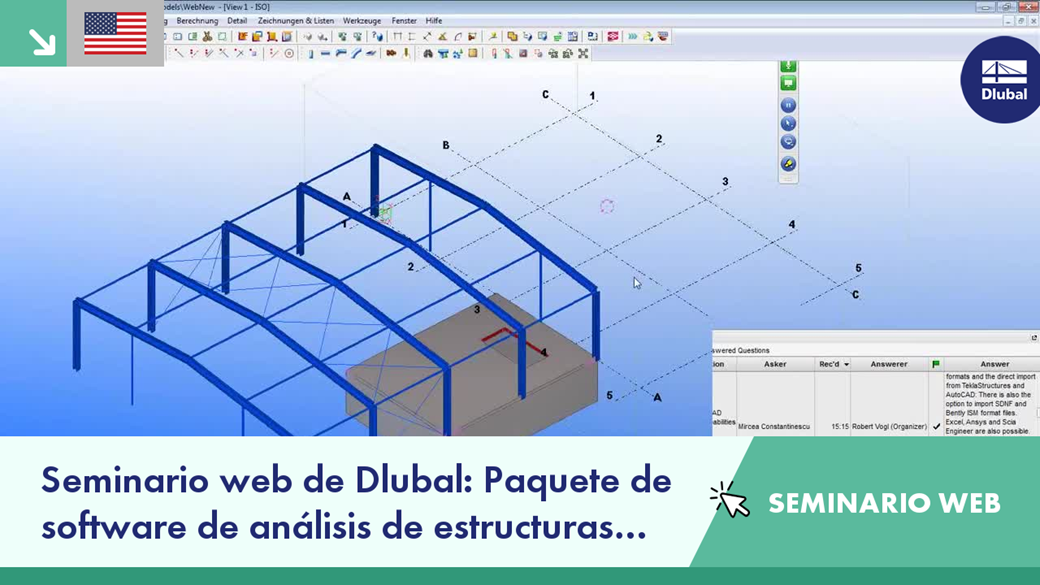Click the 15:15 received time cell
Screen dimensions: 1040x585
click(x=840, y=426)
